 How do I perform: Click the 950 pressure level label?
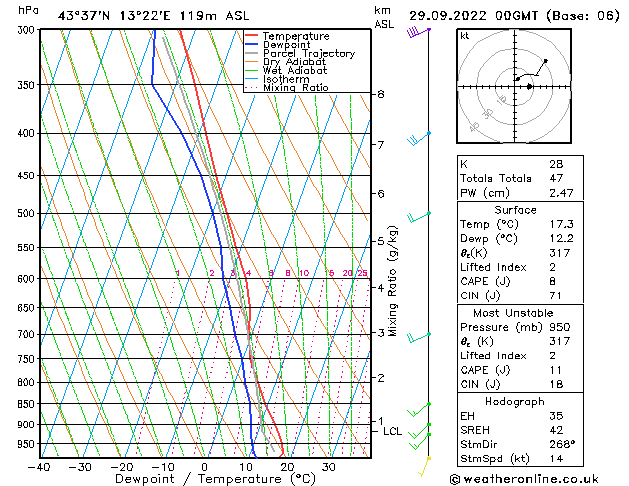(x=28, y=444)
